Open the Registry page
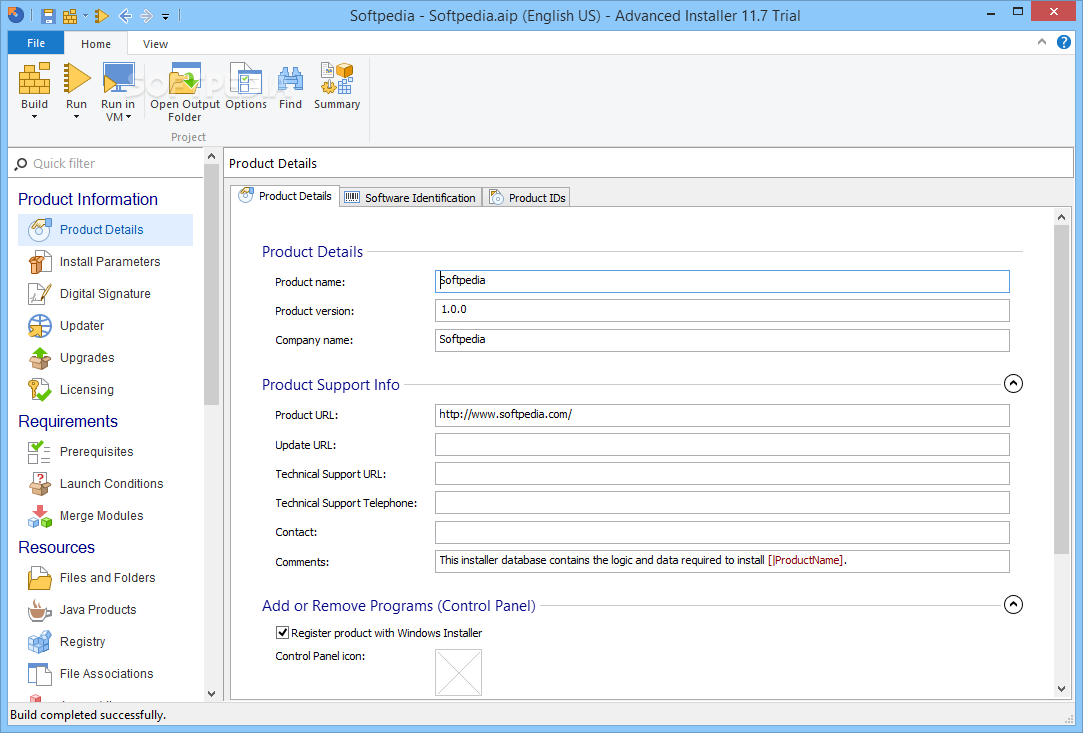Image resolution: width=1083 pixels, height=733 pixels. 106,642
